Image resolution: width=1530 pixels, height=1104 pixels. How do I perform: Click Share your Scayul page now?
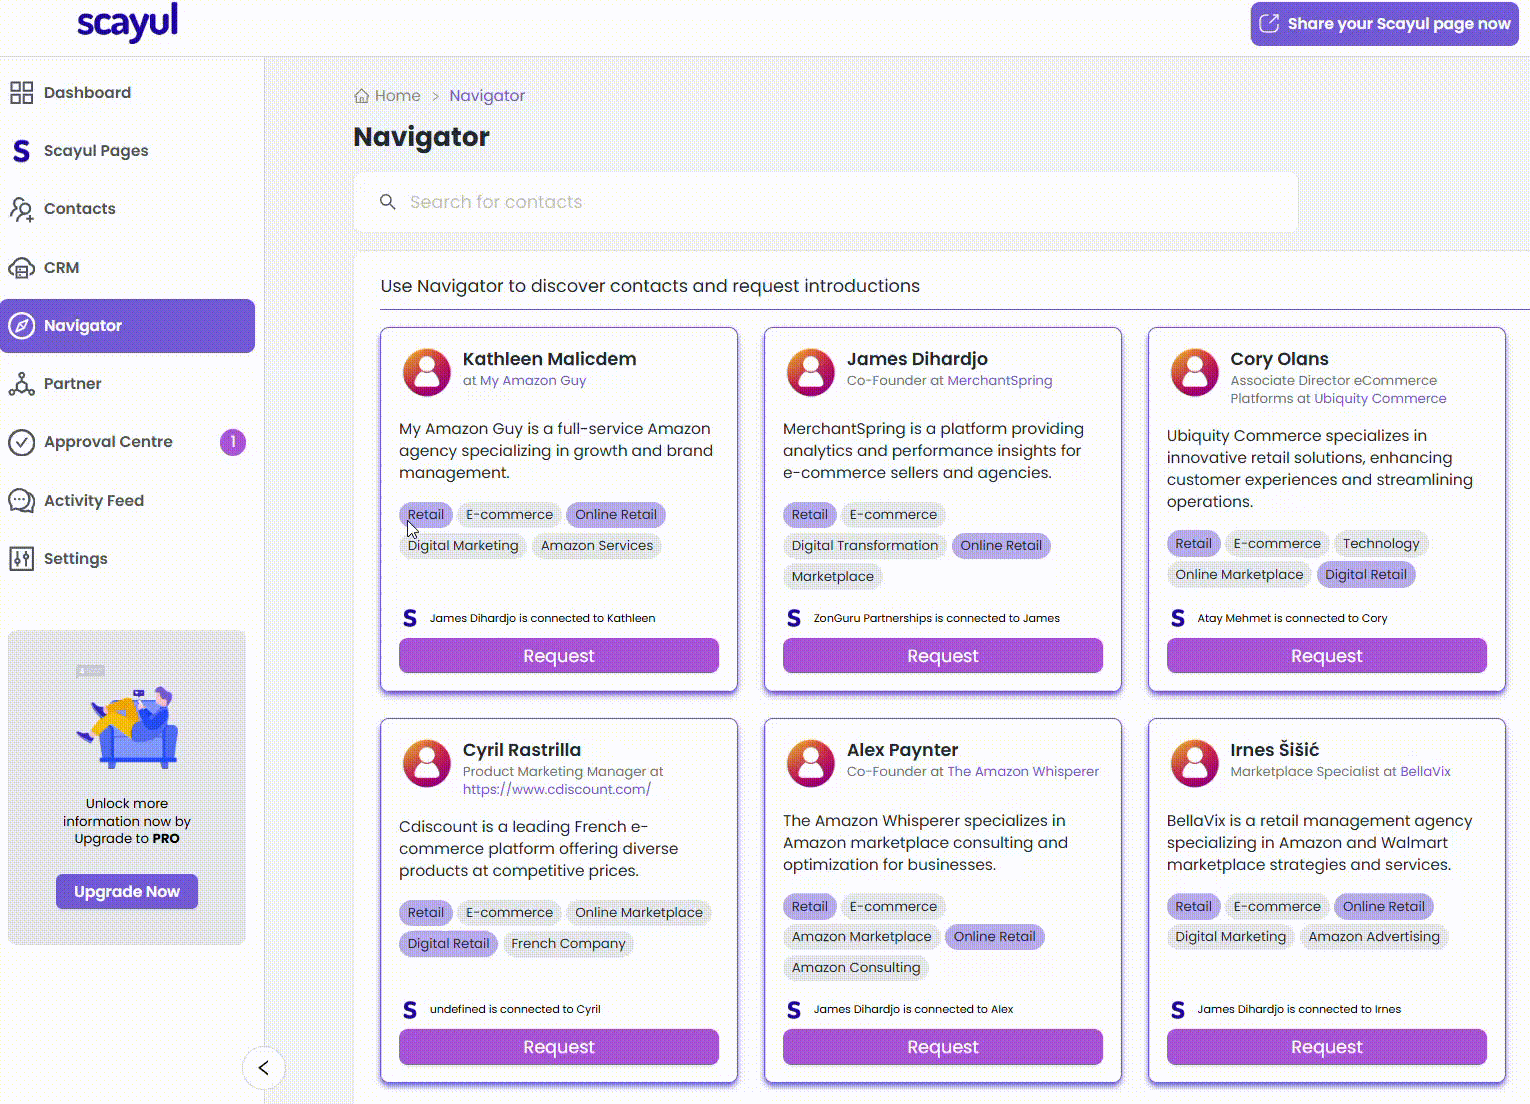tap(1383, 23)
